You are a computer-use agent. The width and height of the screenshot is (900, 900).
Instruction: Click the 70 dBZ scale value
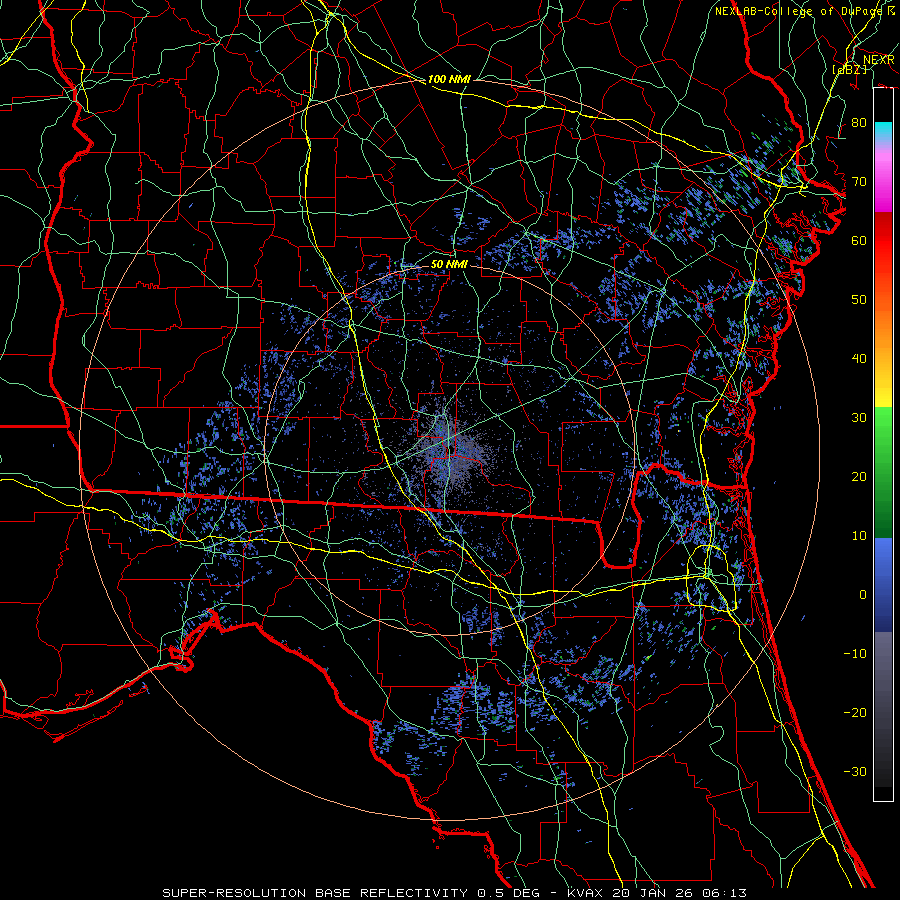coord(859,181)
